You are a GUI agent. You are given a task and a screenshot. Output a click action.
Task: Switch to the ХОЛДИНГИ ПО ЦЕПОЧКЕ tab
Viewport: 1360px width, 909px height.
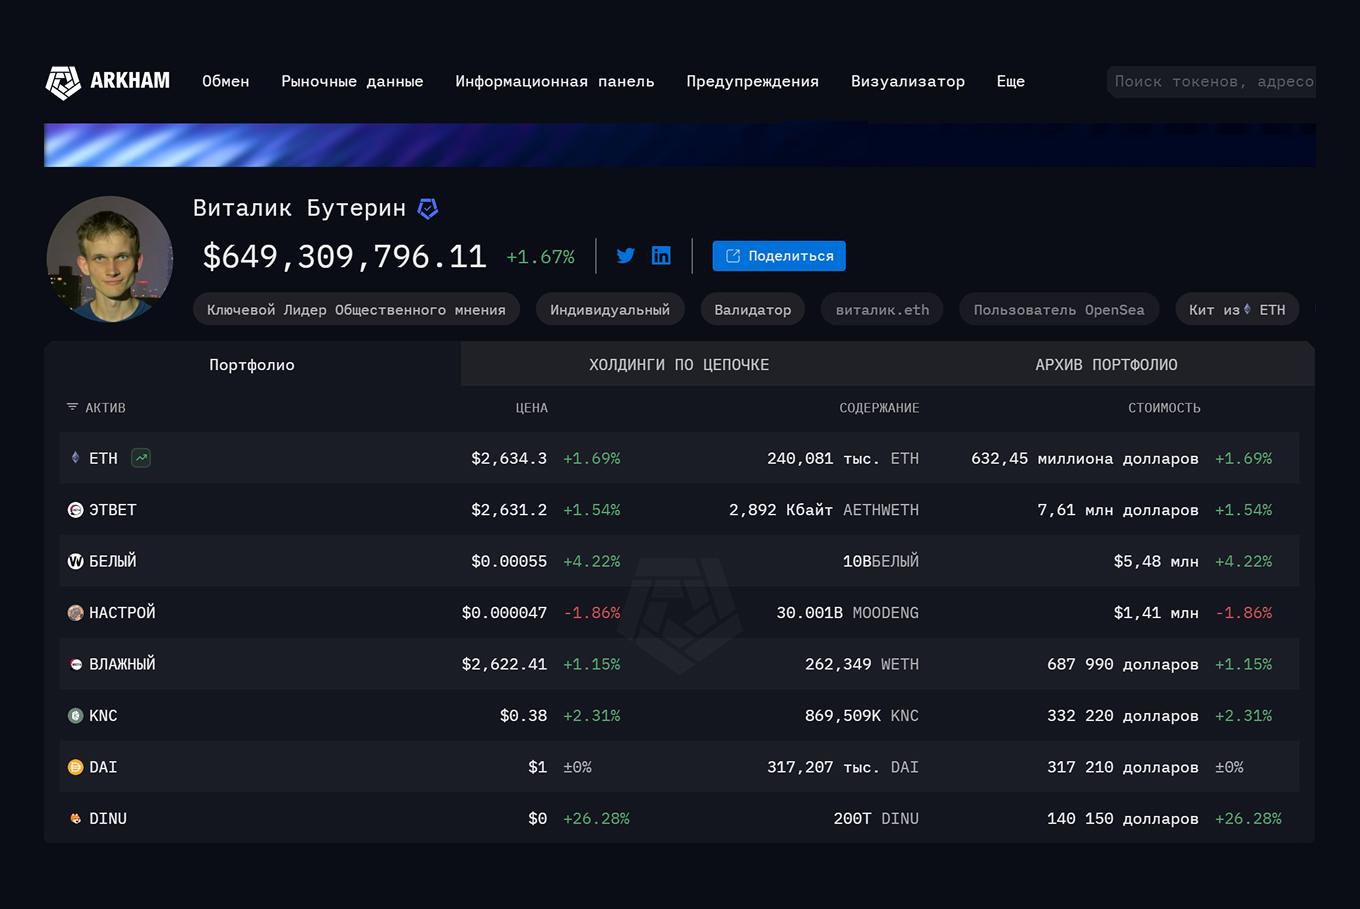(679, 365)
